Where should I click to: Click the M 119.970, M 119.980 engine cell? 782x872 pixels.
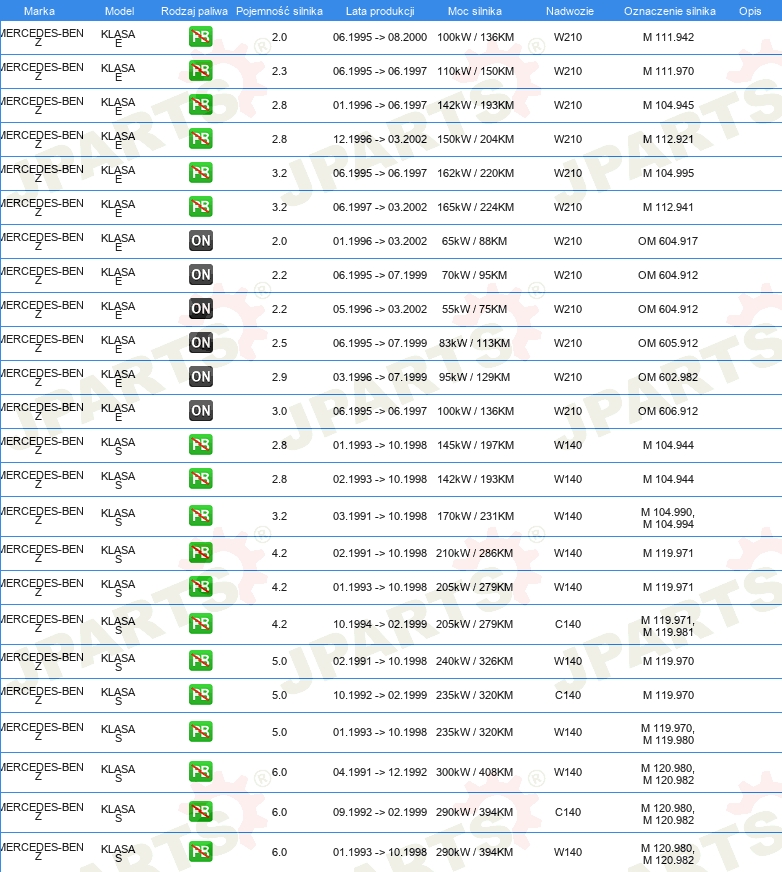point(668,734)
